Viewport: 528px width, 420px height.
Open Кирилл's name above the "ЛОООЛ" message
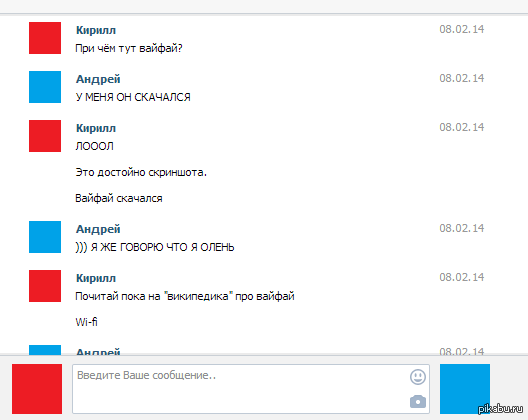click(x=96, y=128)
